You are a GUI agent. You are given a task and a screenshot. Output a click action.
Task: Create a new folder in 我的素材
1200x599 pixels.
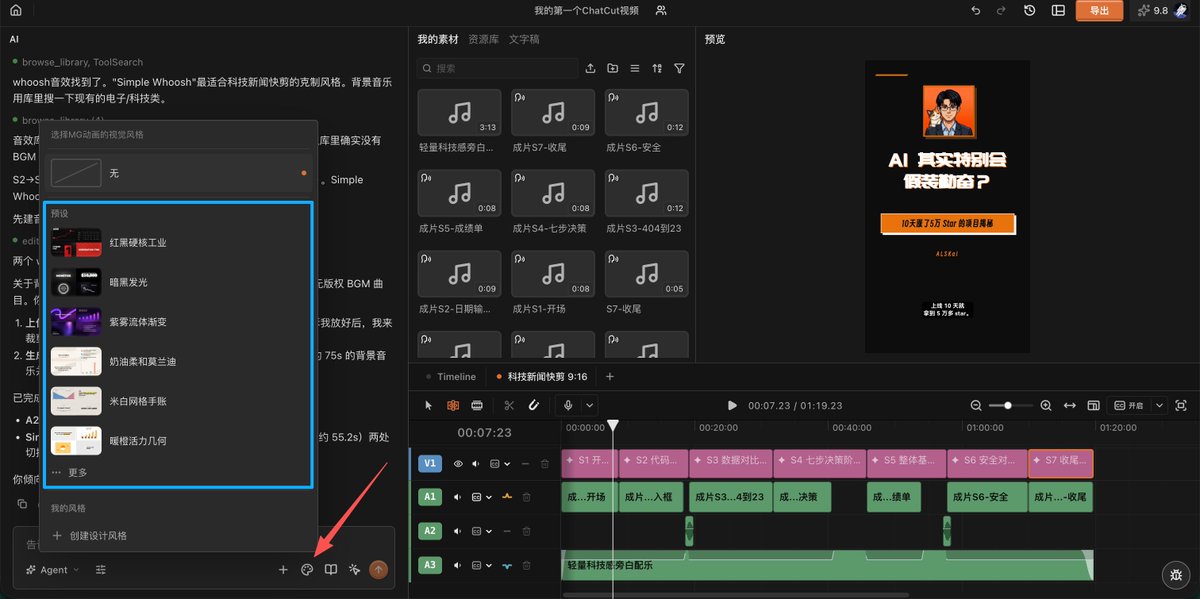click(x=612, y=68)
